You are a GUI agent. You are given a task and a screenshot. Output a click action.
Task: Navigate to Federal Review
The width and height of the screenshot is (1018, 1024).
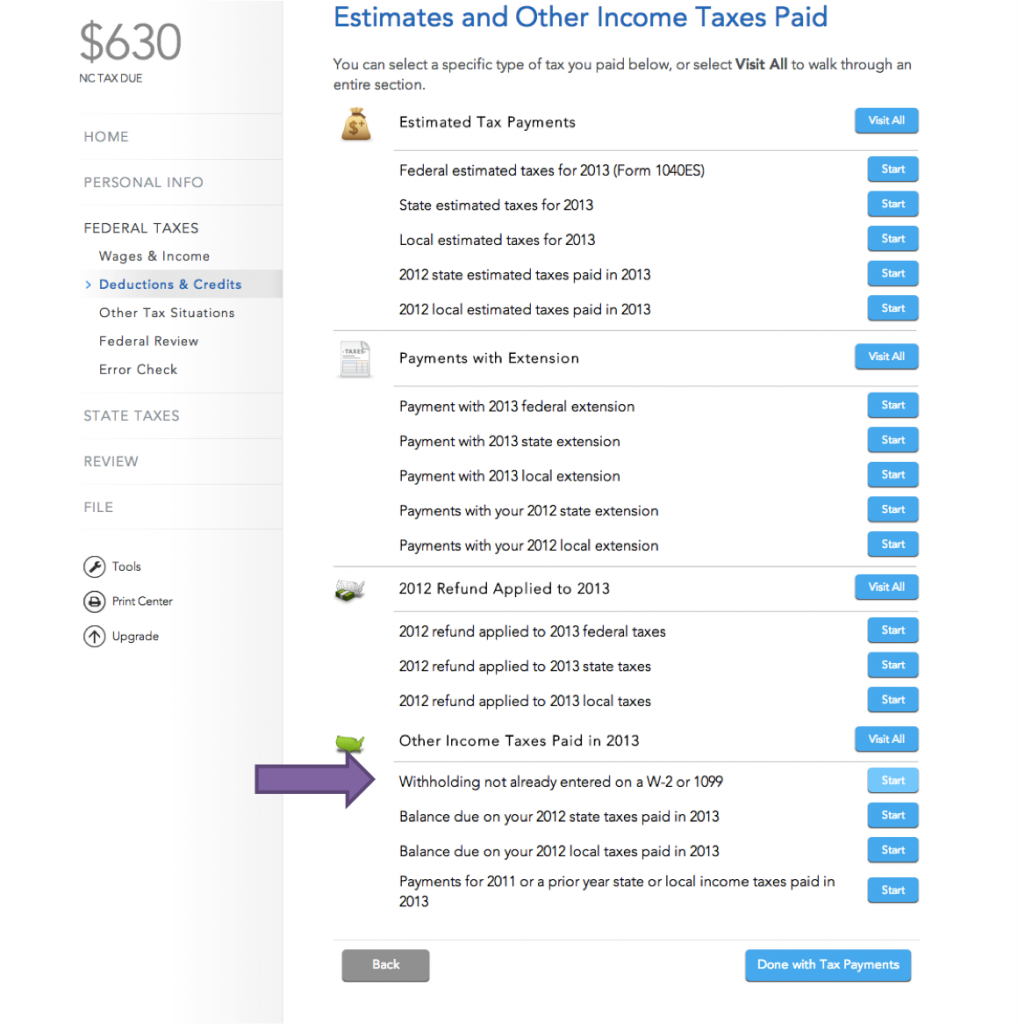[148, 341]
